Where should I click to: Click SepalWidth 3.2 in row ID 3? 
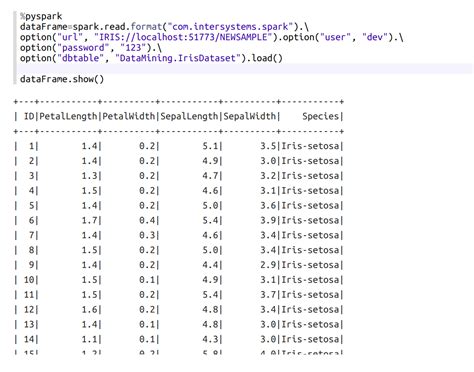click(268, 176)
